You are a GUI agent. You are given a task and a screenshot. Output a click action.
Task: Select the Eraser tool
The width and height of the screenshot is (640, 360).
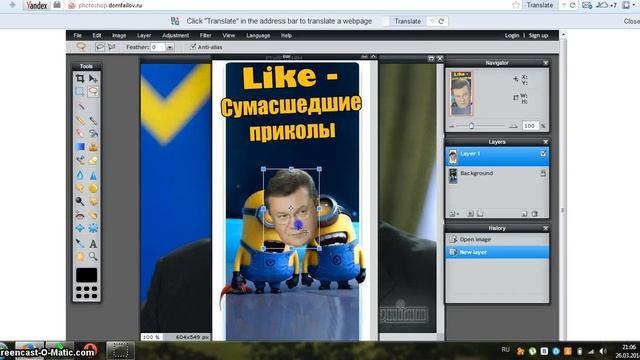tap(80, 133)
